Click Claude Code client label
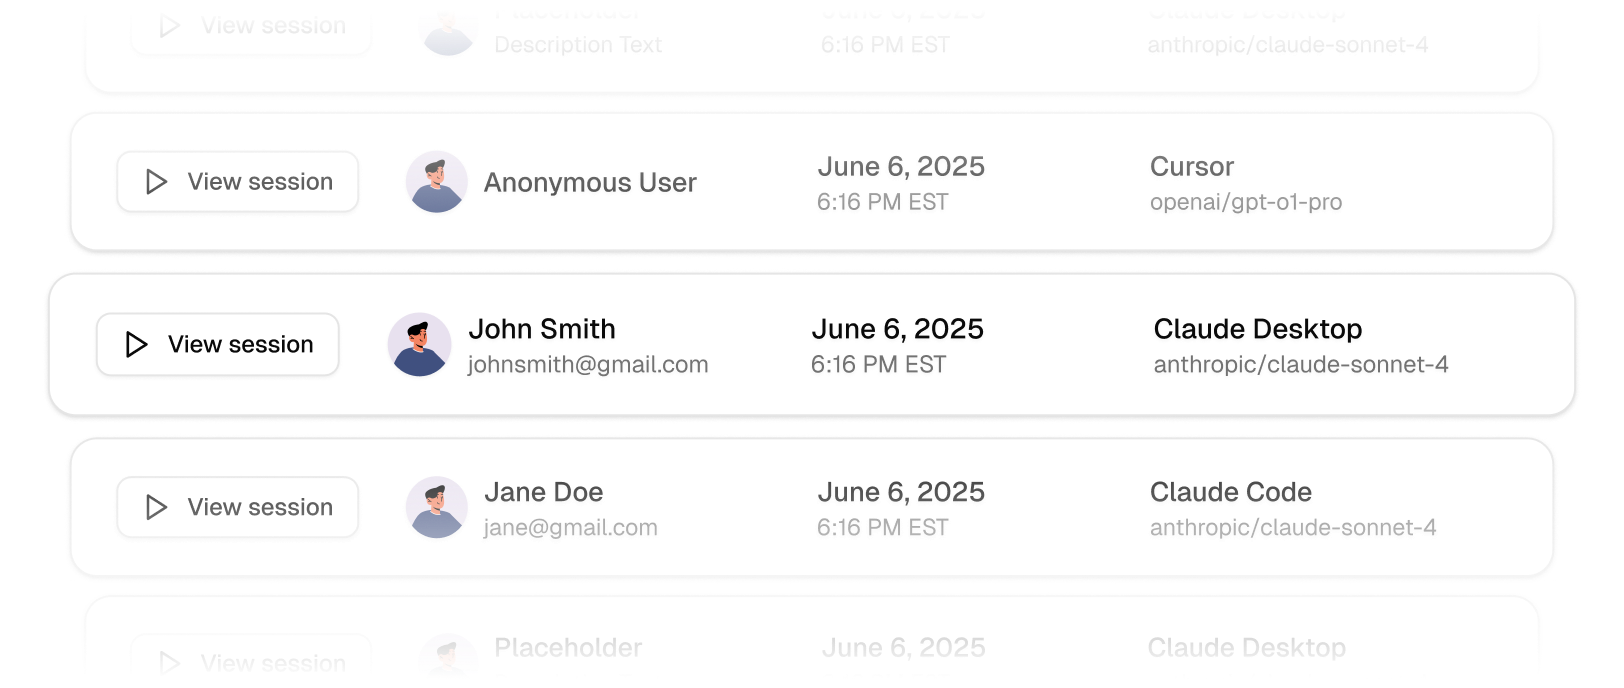1624x688 pixels. point(1231,492)
